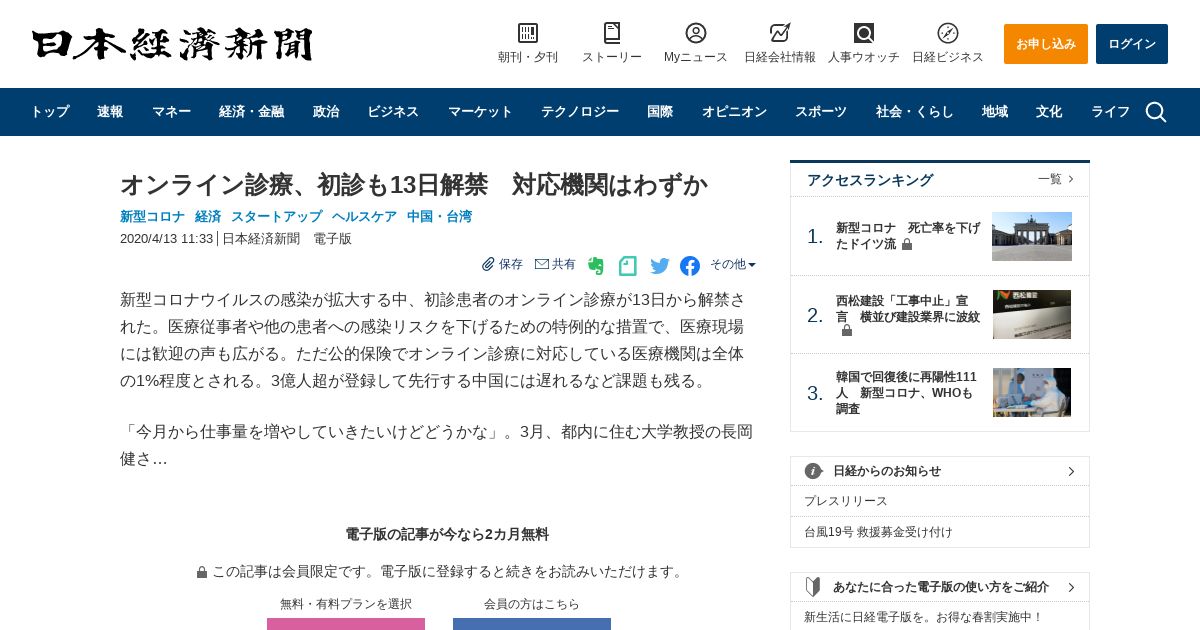Open the 新生活に日経電子版を 春割 link
Screen dimensions: 1200x630
[x=923, y=617]
